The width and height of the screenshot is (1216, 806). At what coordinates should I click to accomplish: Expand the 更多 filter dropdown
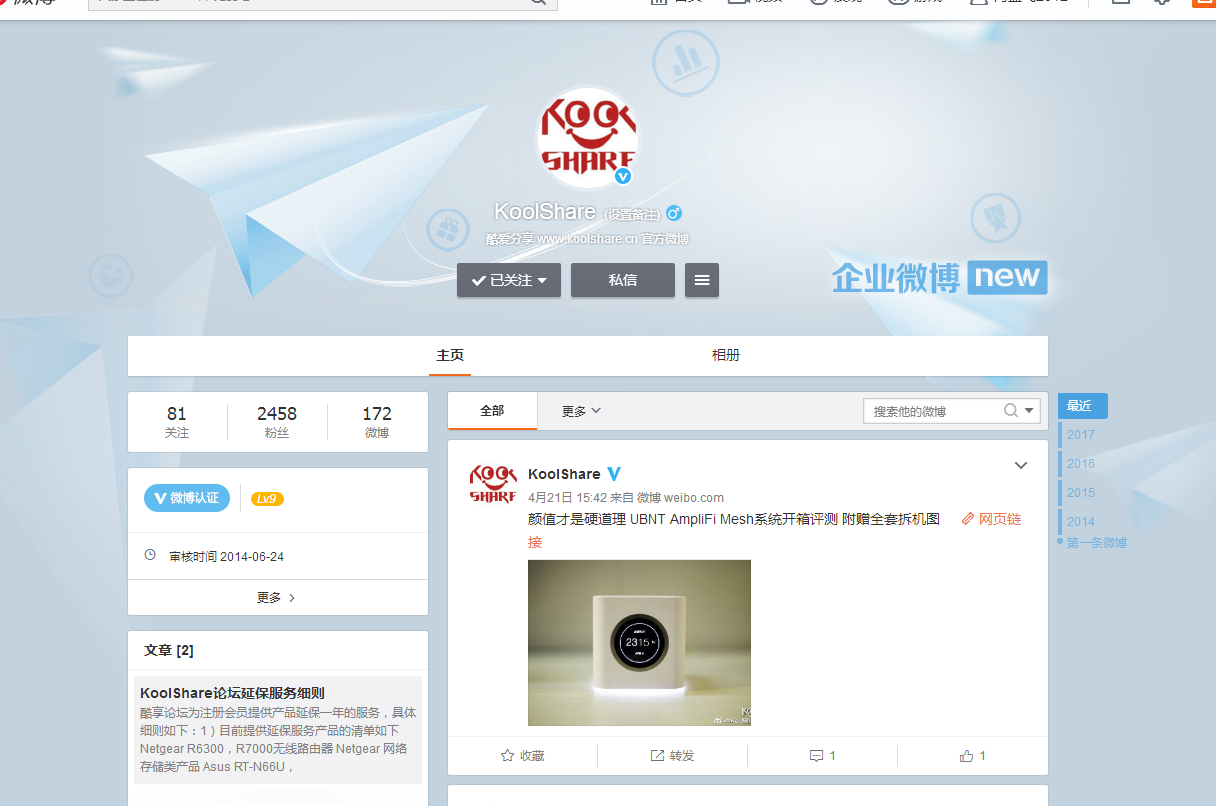tap(581, 411)
